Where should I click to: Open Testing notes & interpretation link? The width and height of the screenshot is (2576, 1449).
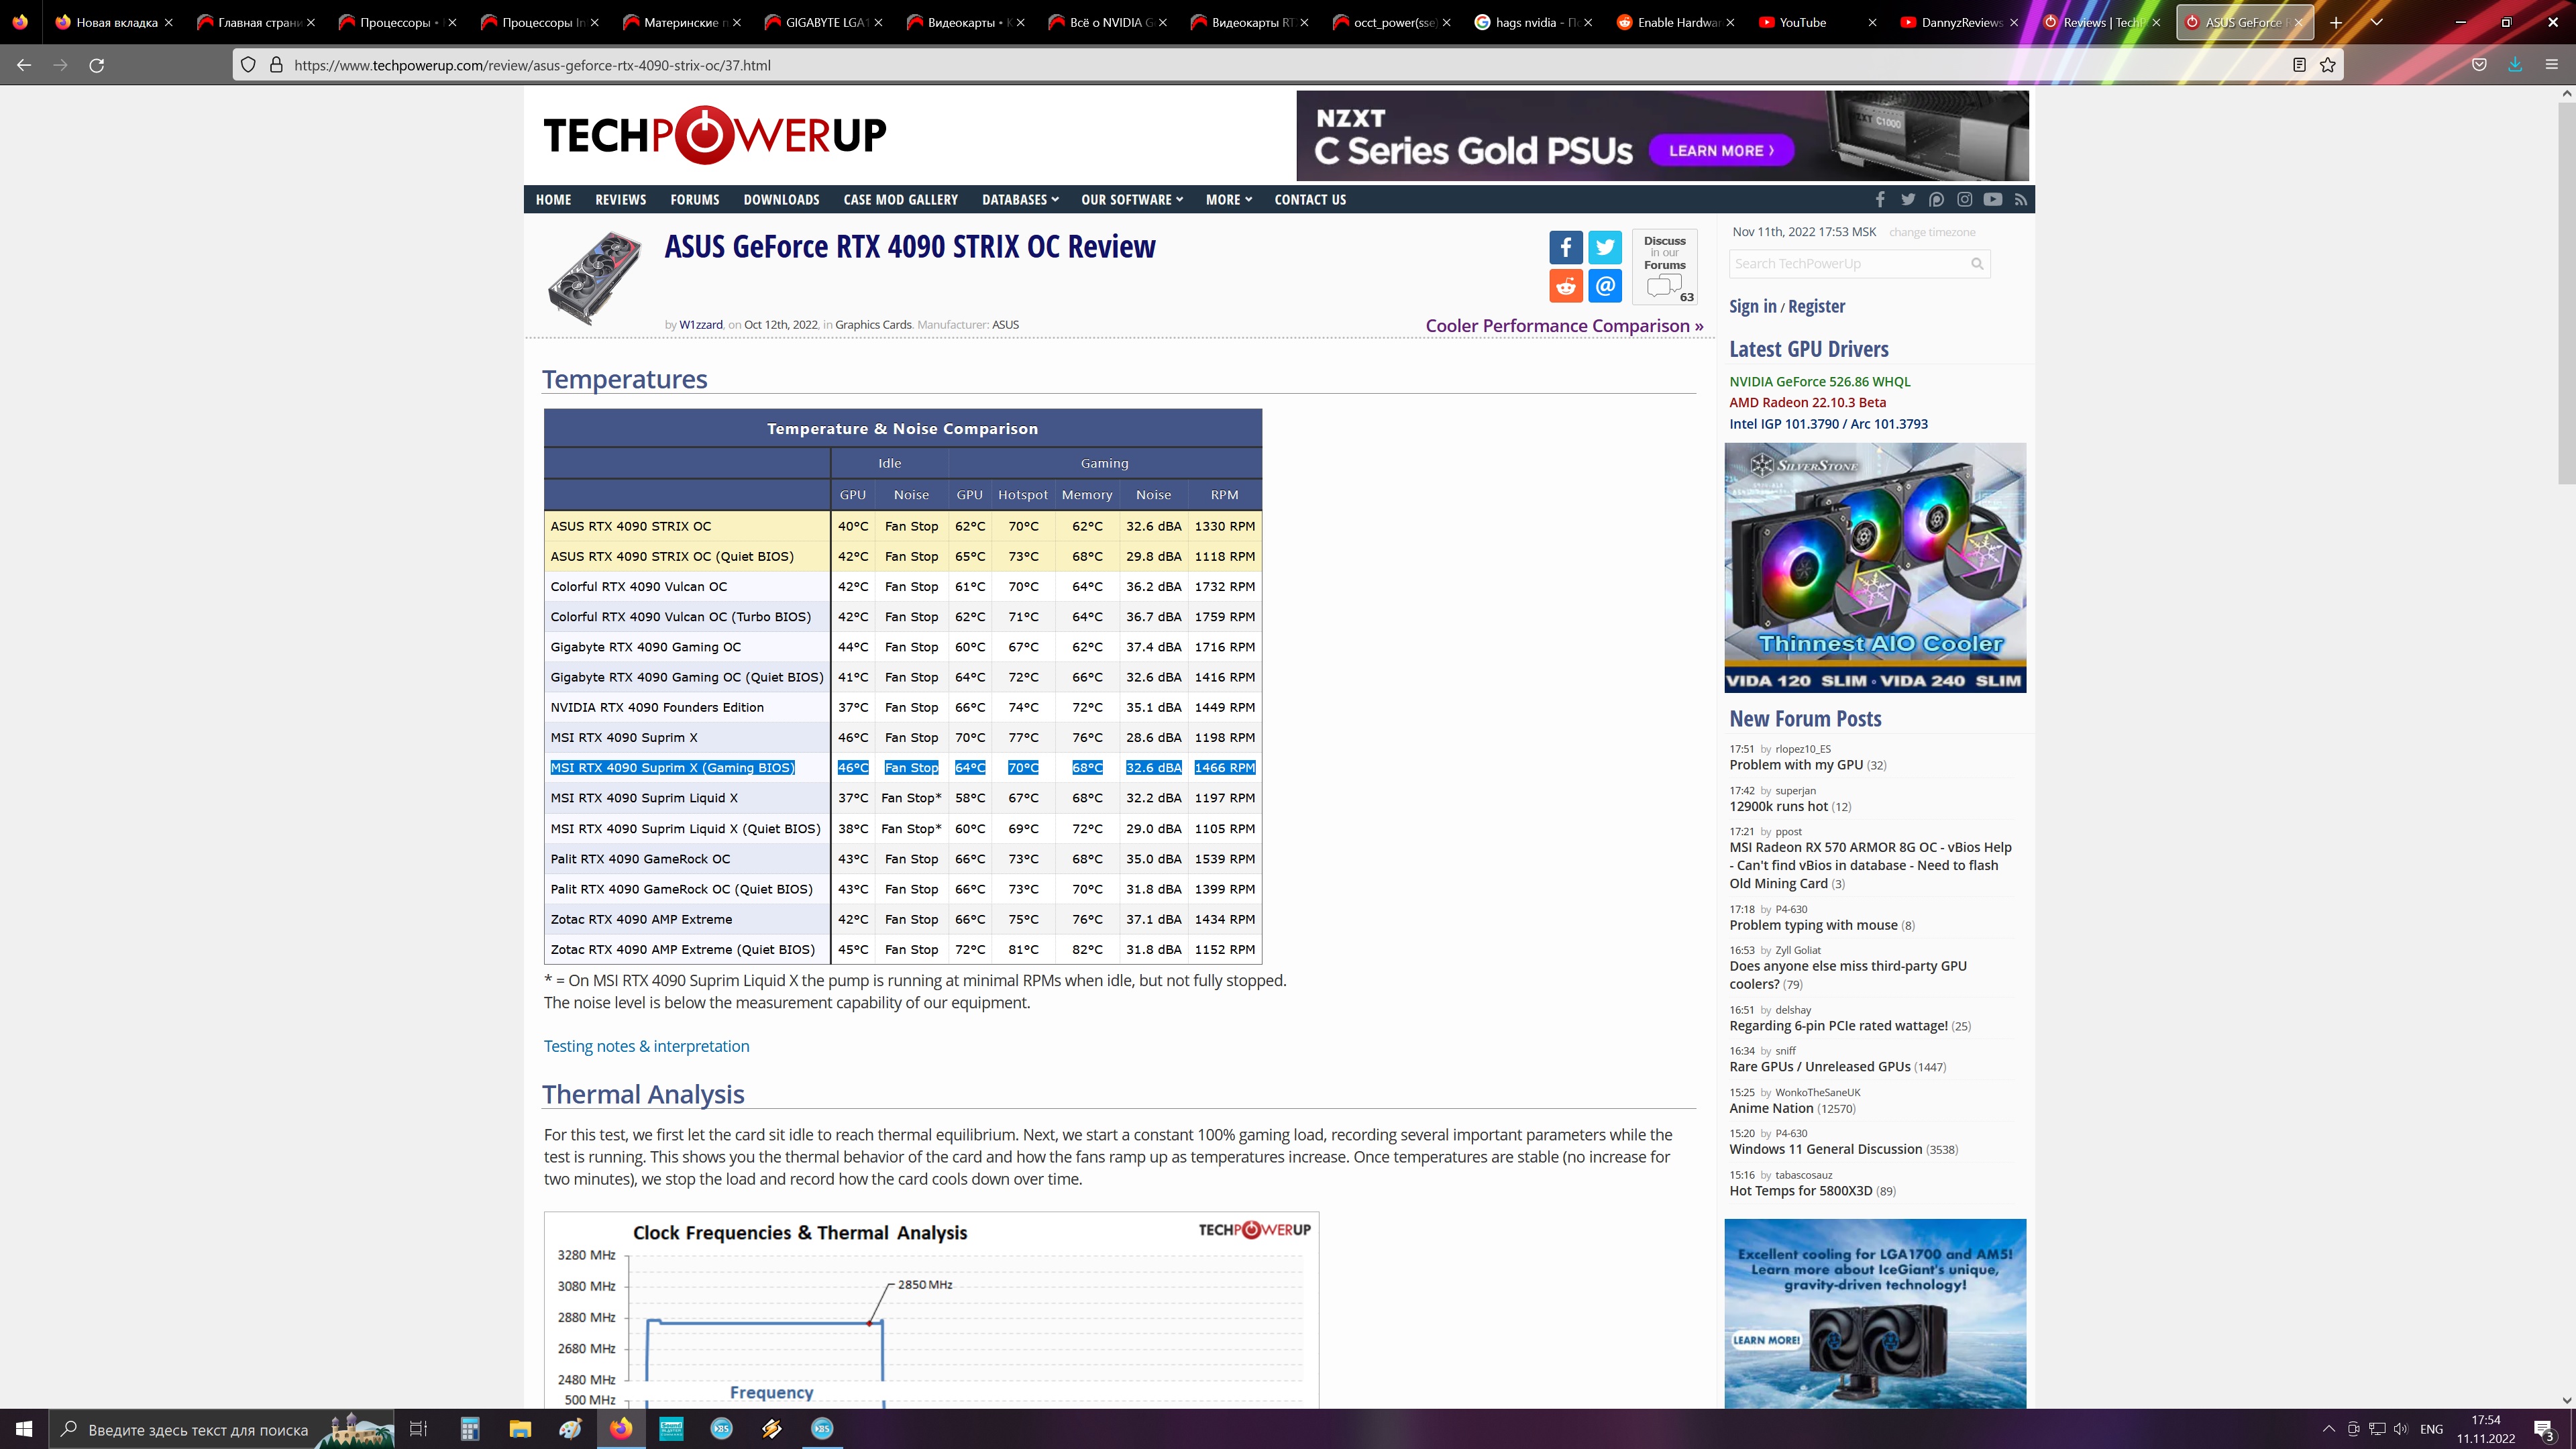(646, 1046)
